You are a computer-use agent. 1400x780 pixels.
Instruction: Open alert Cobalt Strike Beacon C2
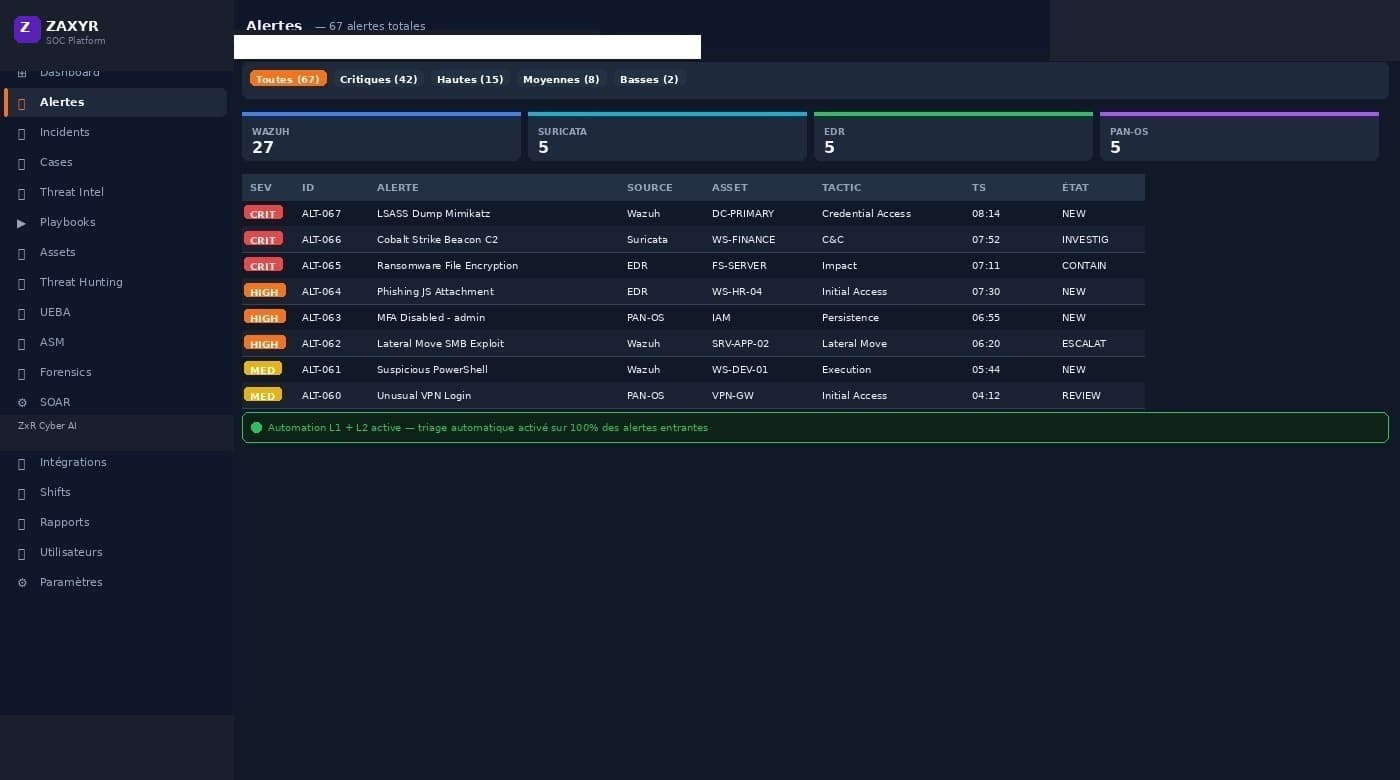click(x=437, y=240)
